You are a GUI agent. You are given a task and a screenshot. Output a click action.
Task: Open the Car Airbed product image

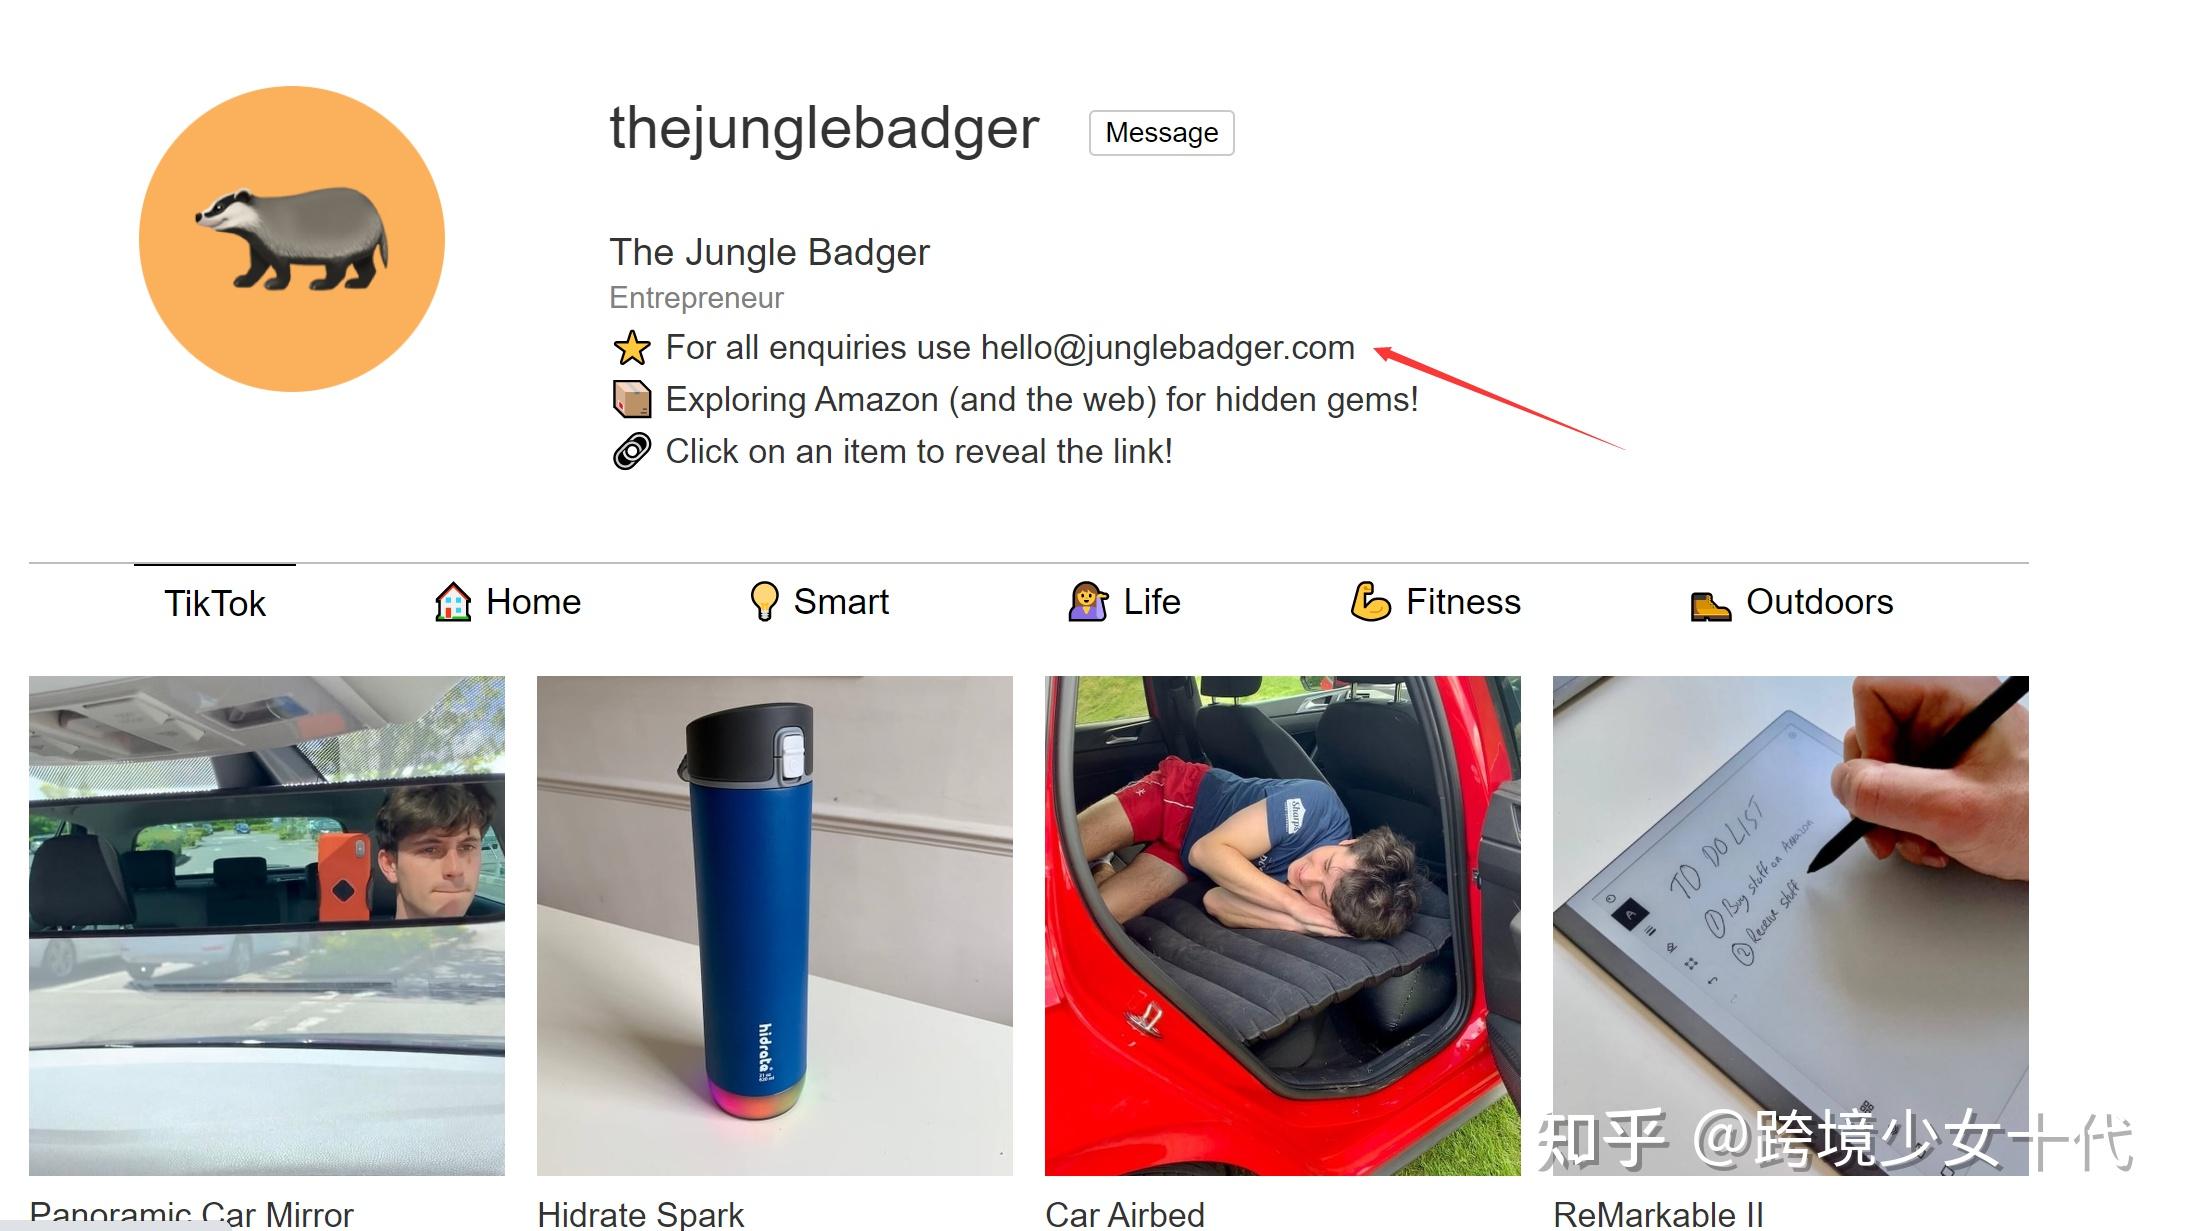1283,925
